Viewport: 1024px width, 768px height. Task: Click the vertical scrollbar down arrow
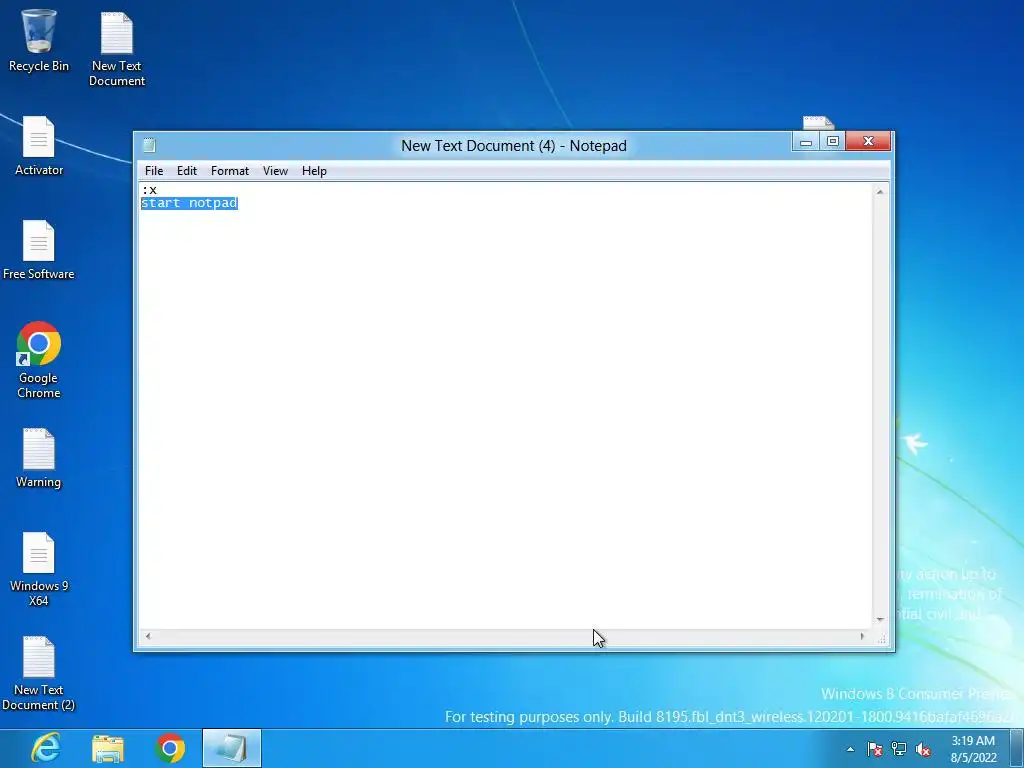point(880,619)
